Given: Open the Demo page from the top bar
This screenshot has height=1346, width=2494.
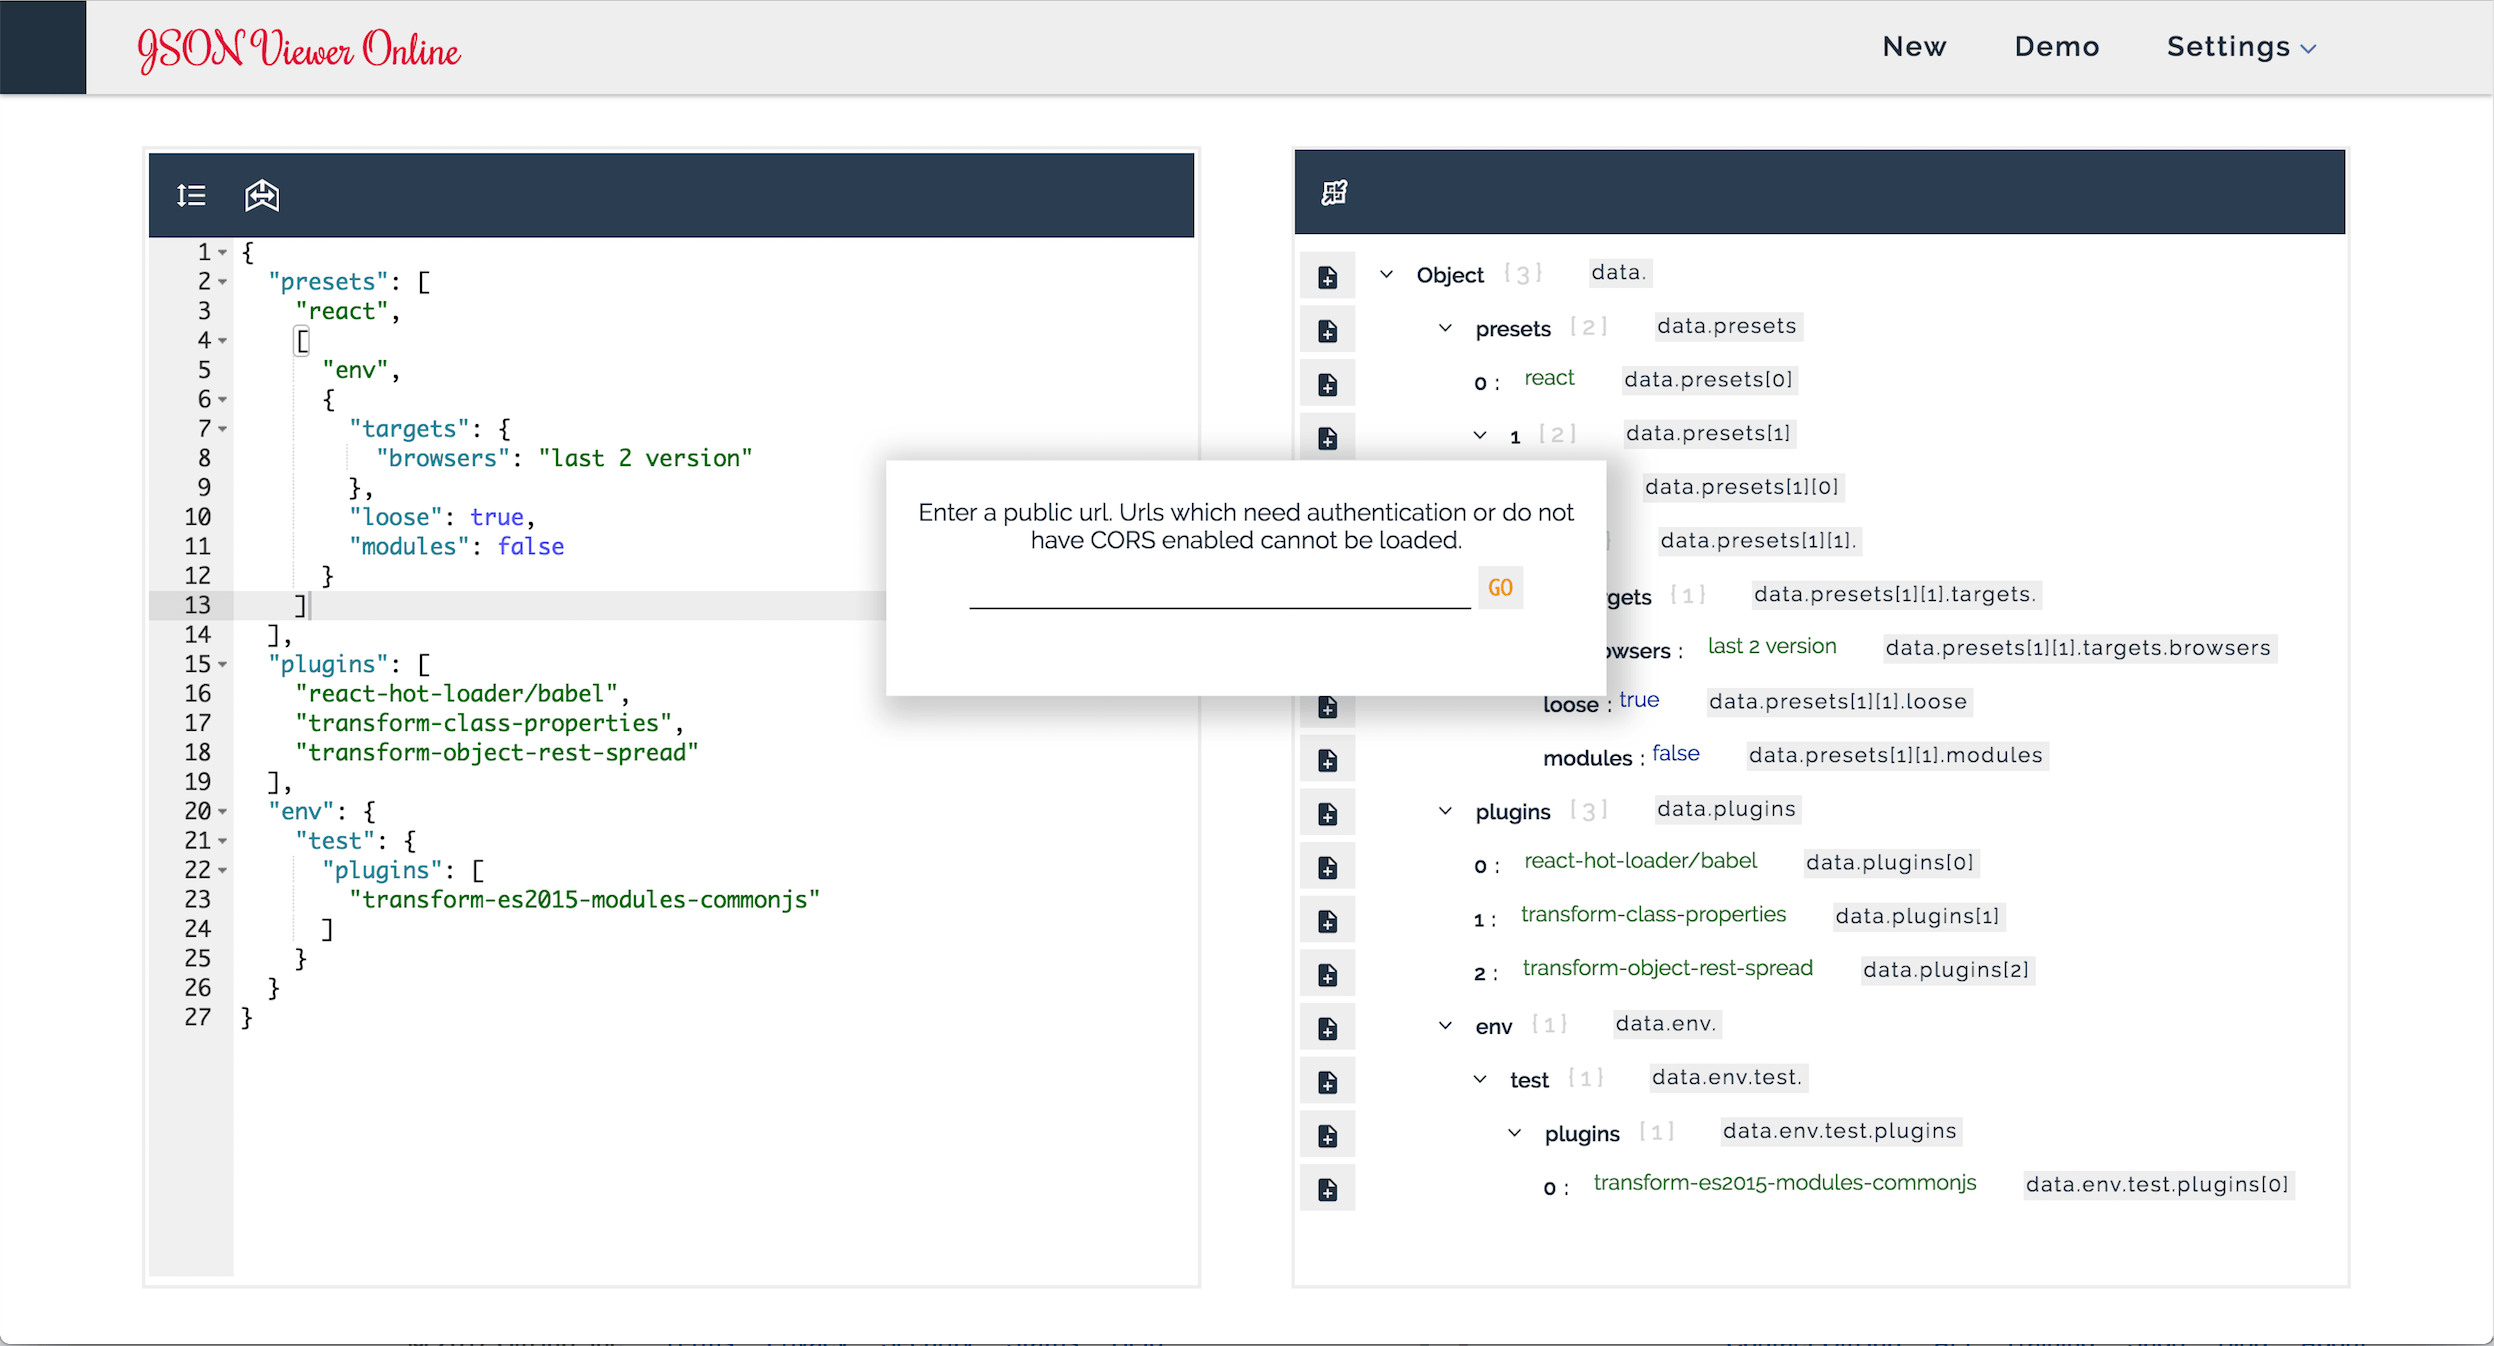Looking at the screenshot, I should point(2057,46).
